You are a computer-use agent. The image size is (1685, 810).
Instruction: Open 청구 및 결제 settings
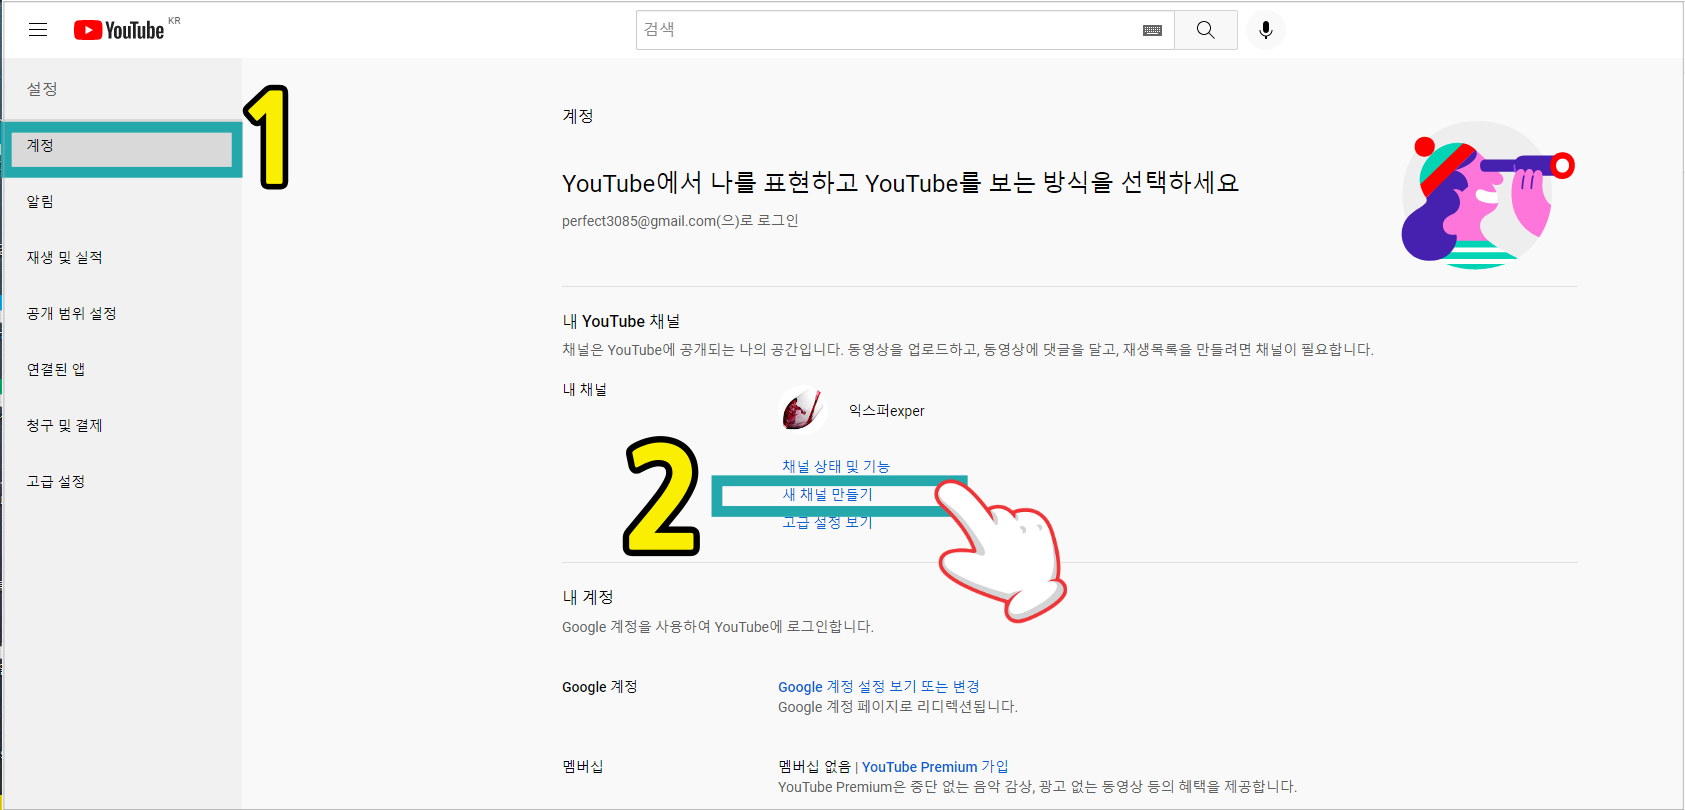(121, 426)
